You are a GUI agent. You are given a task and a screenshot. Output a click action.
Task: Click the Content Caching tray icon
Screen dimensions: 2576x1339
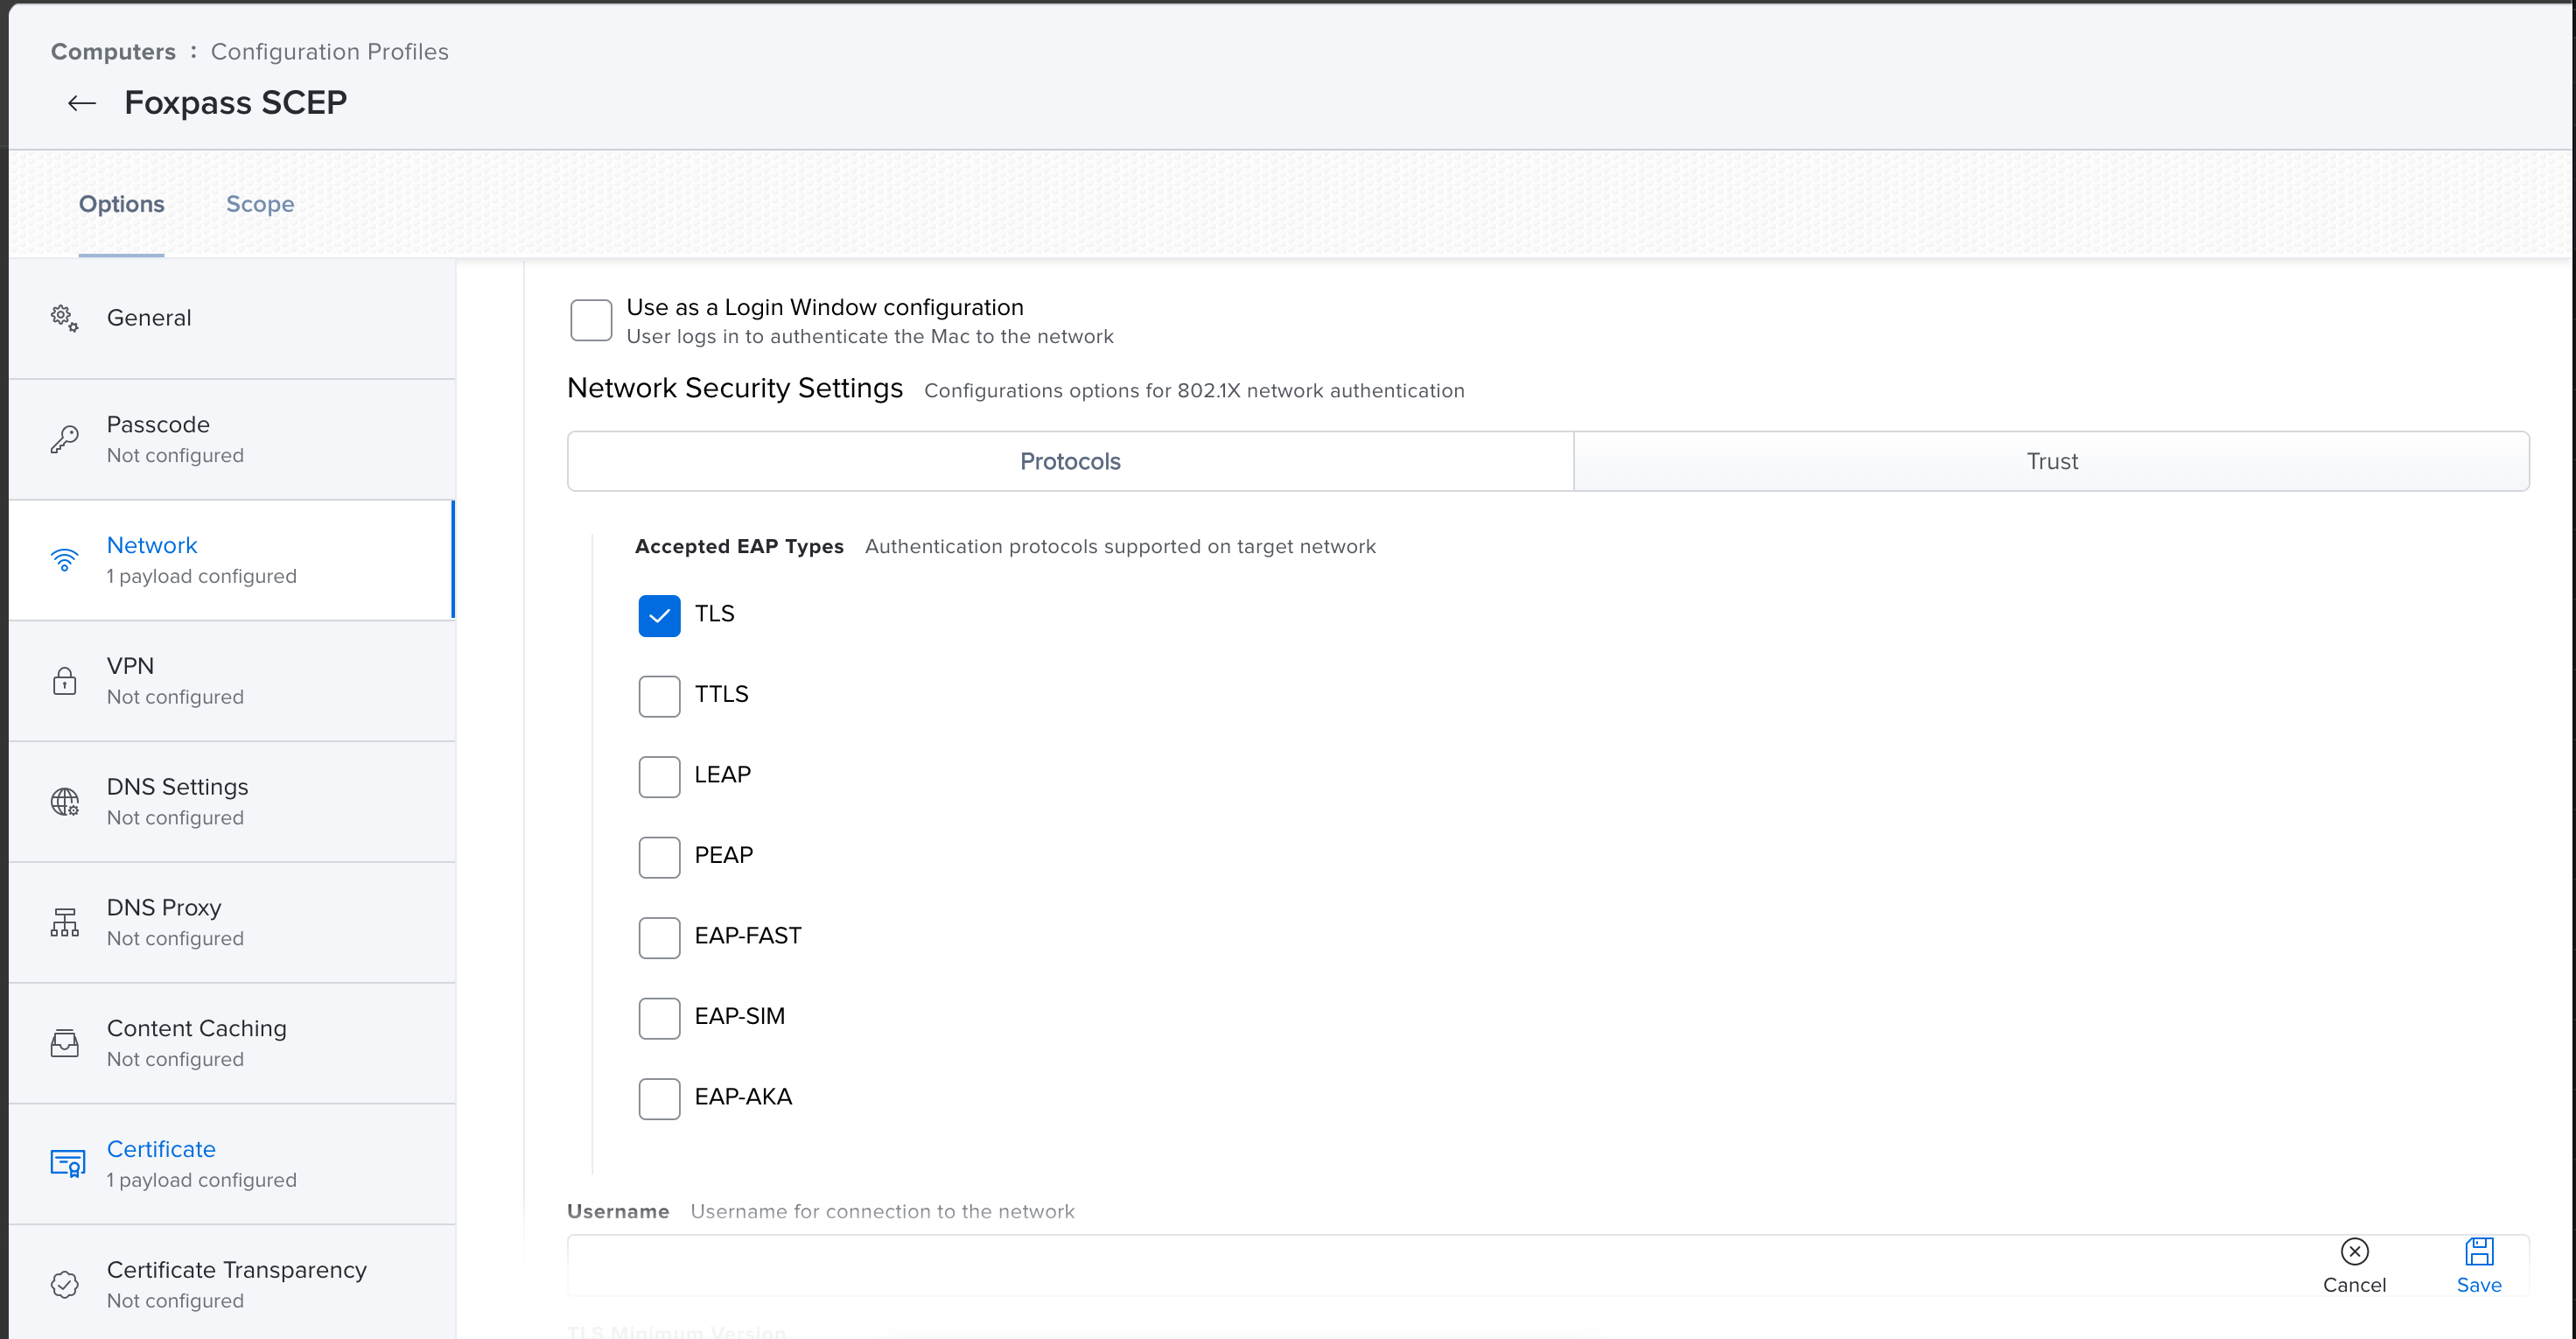click(65, 1043)
